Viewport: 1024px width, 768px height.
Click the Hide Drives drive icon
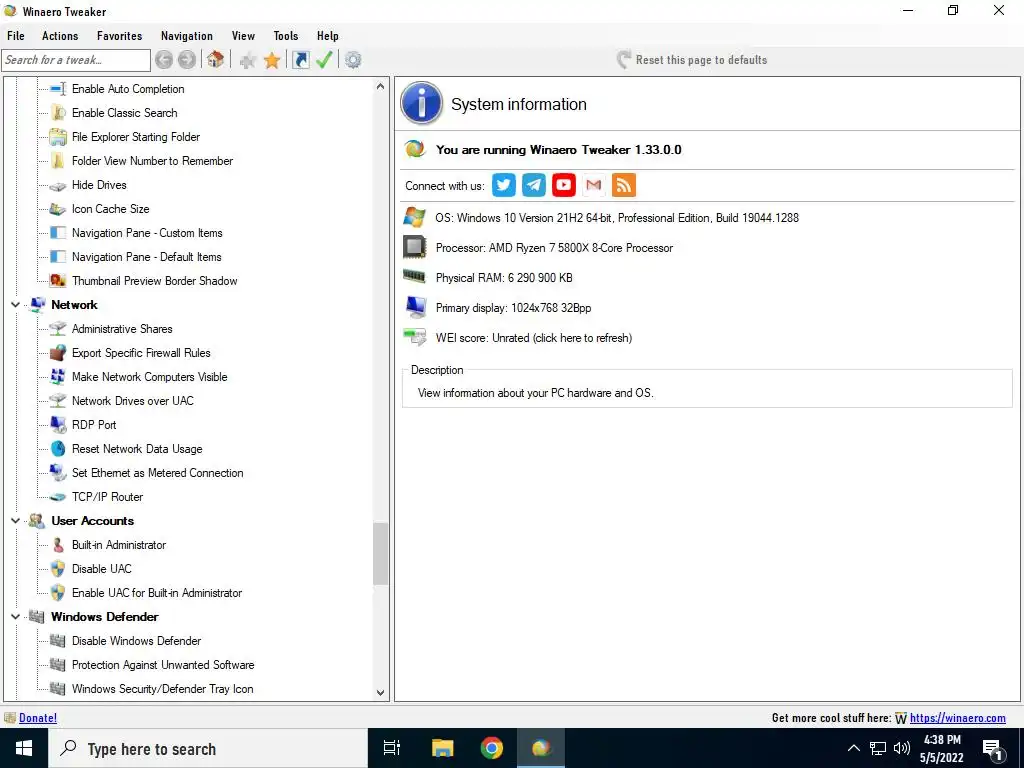pyautogui.click(x=58, y=185)
